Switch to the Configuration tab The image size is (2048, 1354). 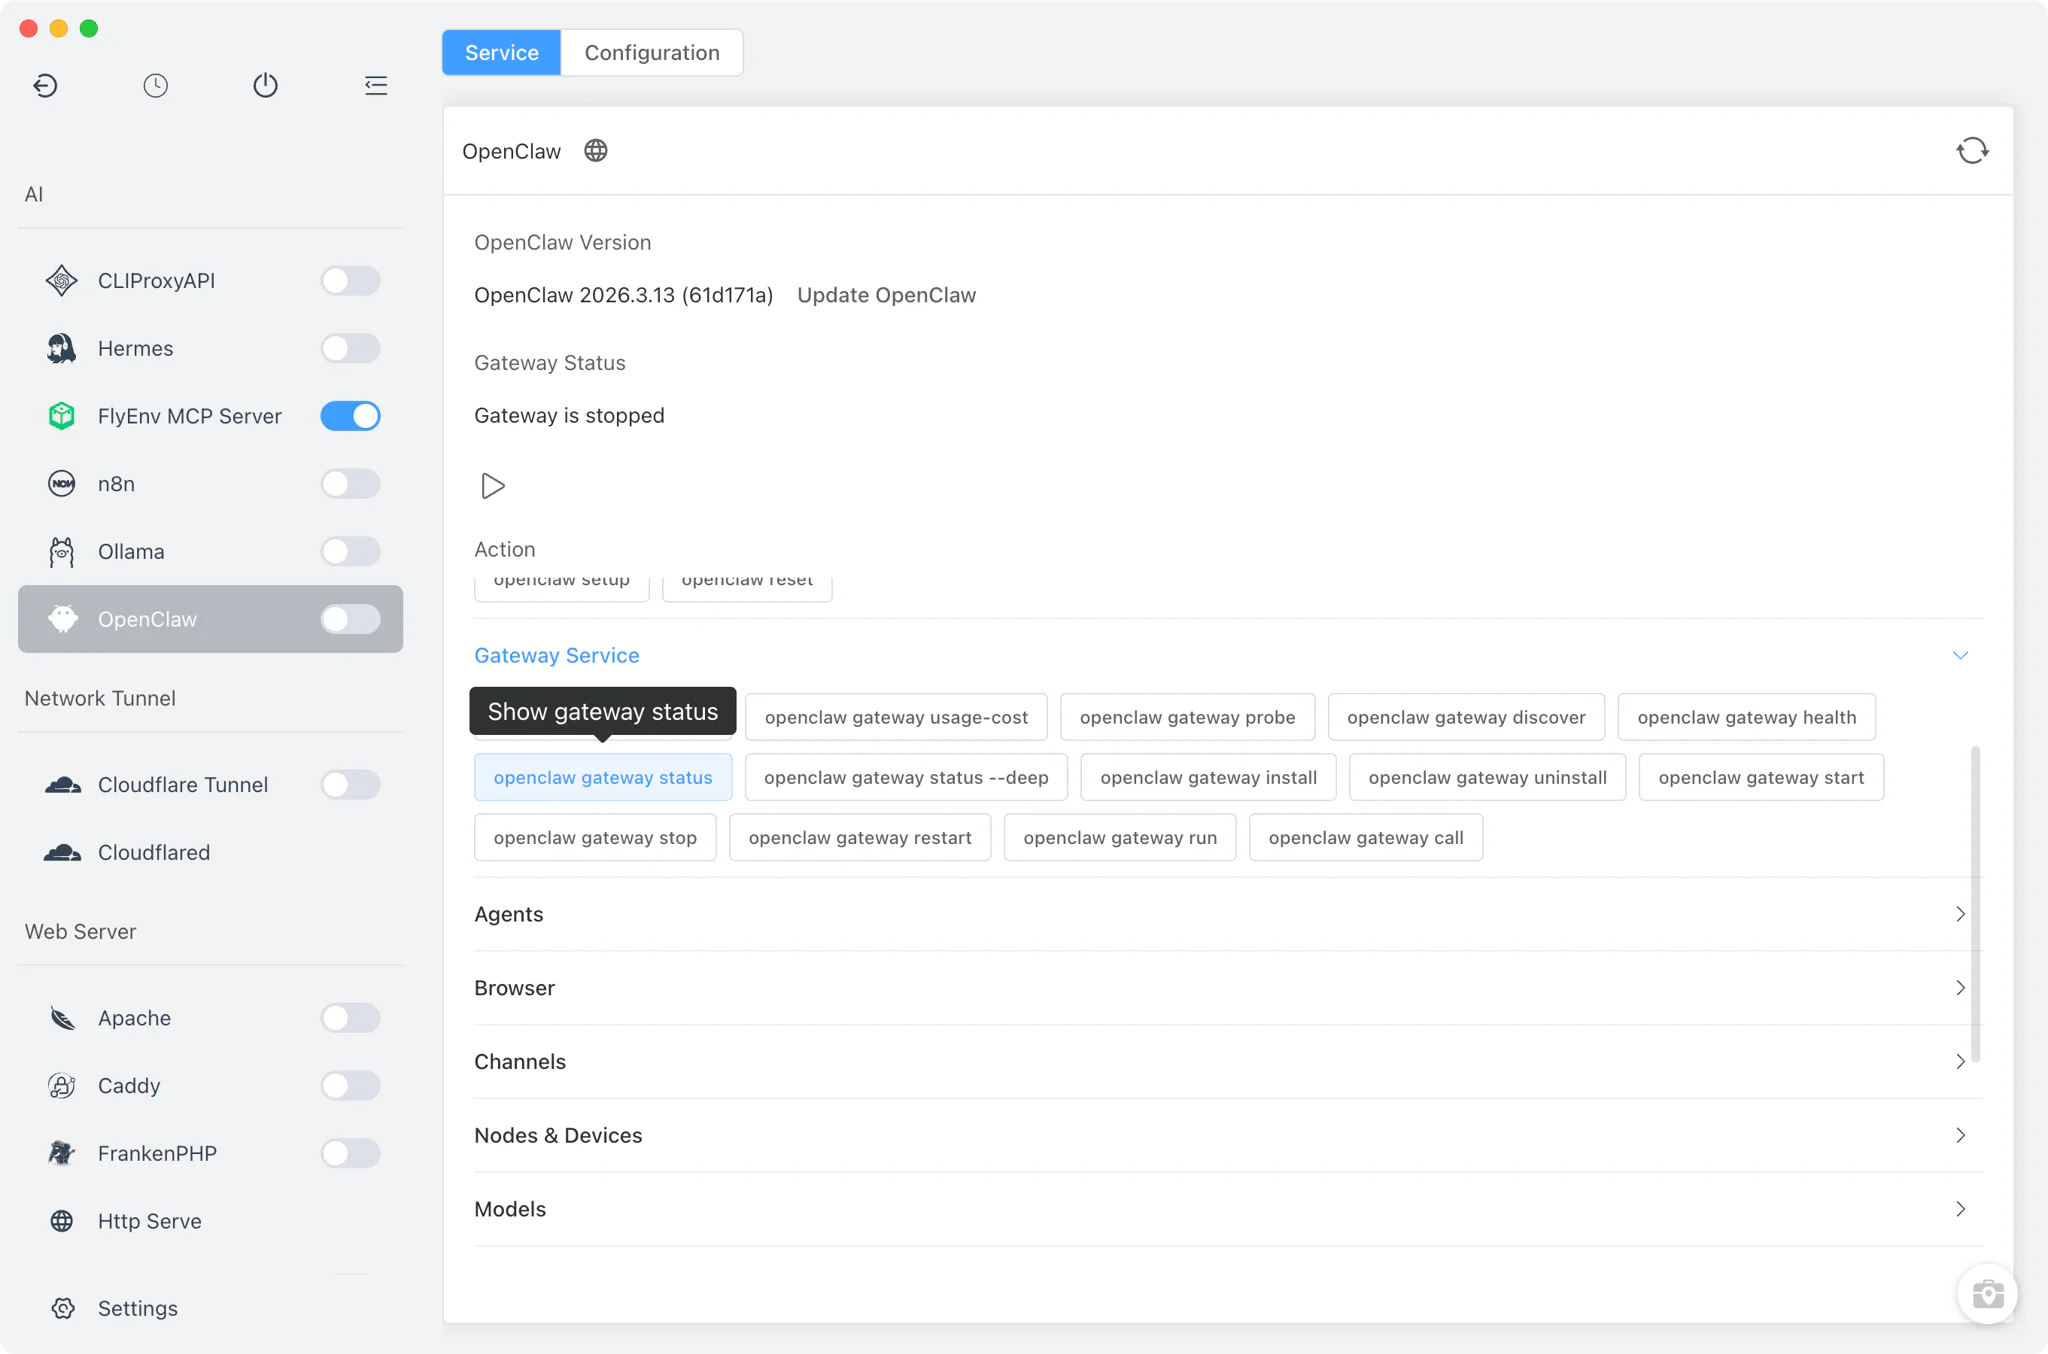pyautogui.click(x=652, y=53)
